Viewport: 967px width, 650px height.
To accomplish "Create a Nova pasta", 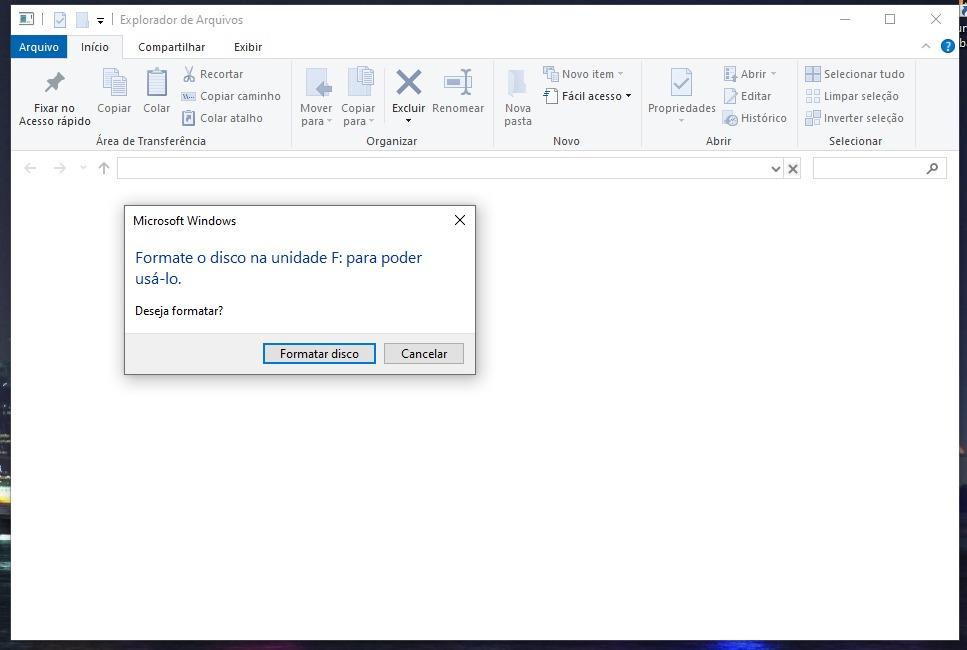I will pos(518,97).
